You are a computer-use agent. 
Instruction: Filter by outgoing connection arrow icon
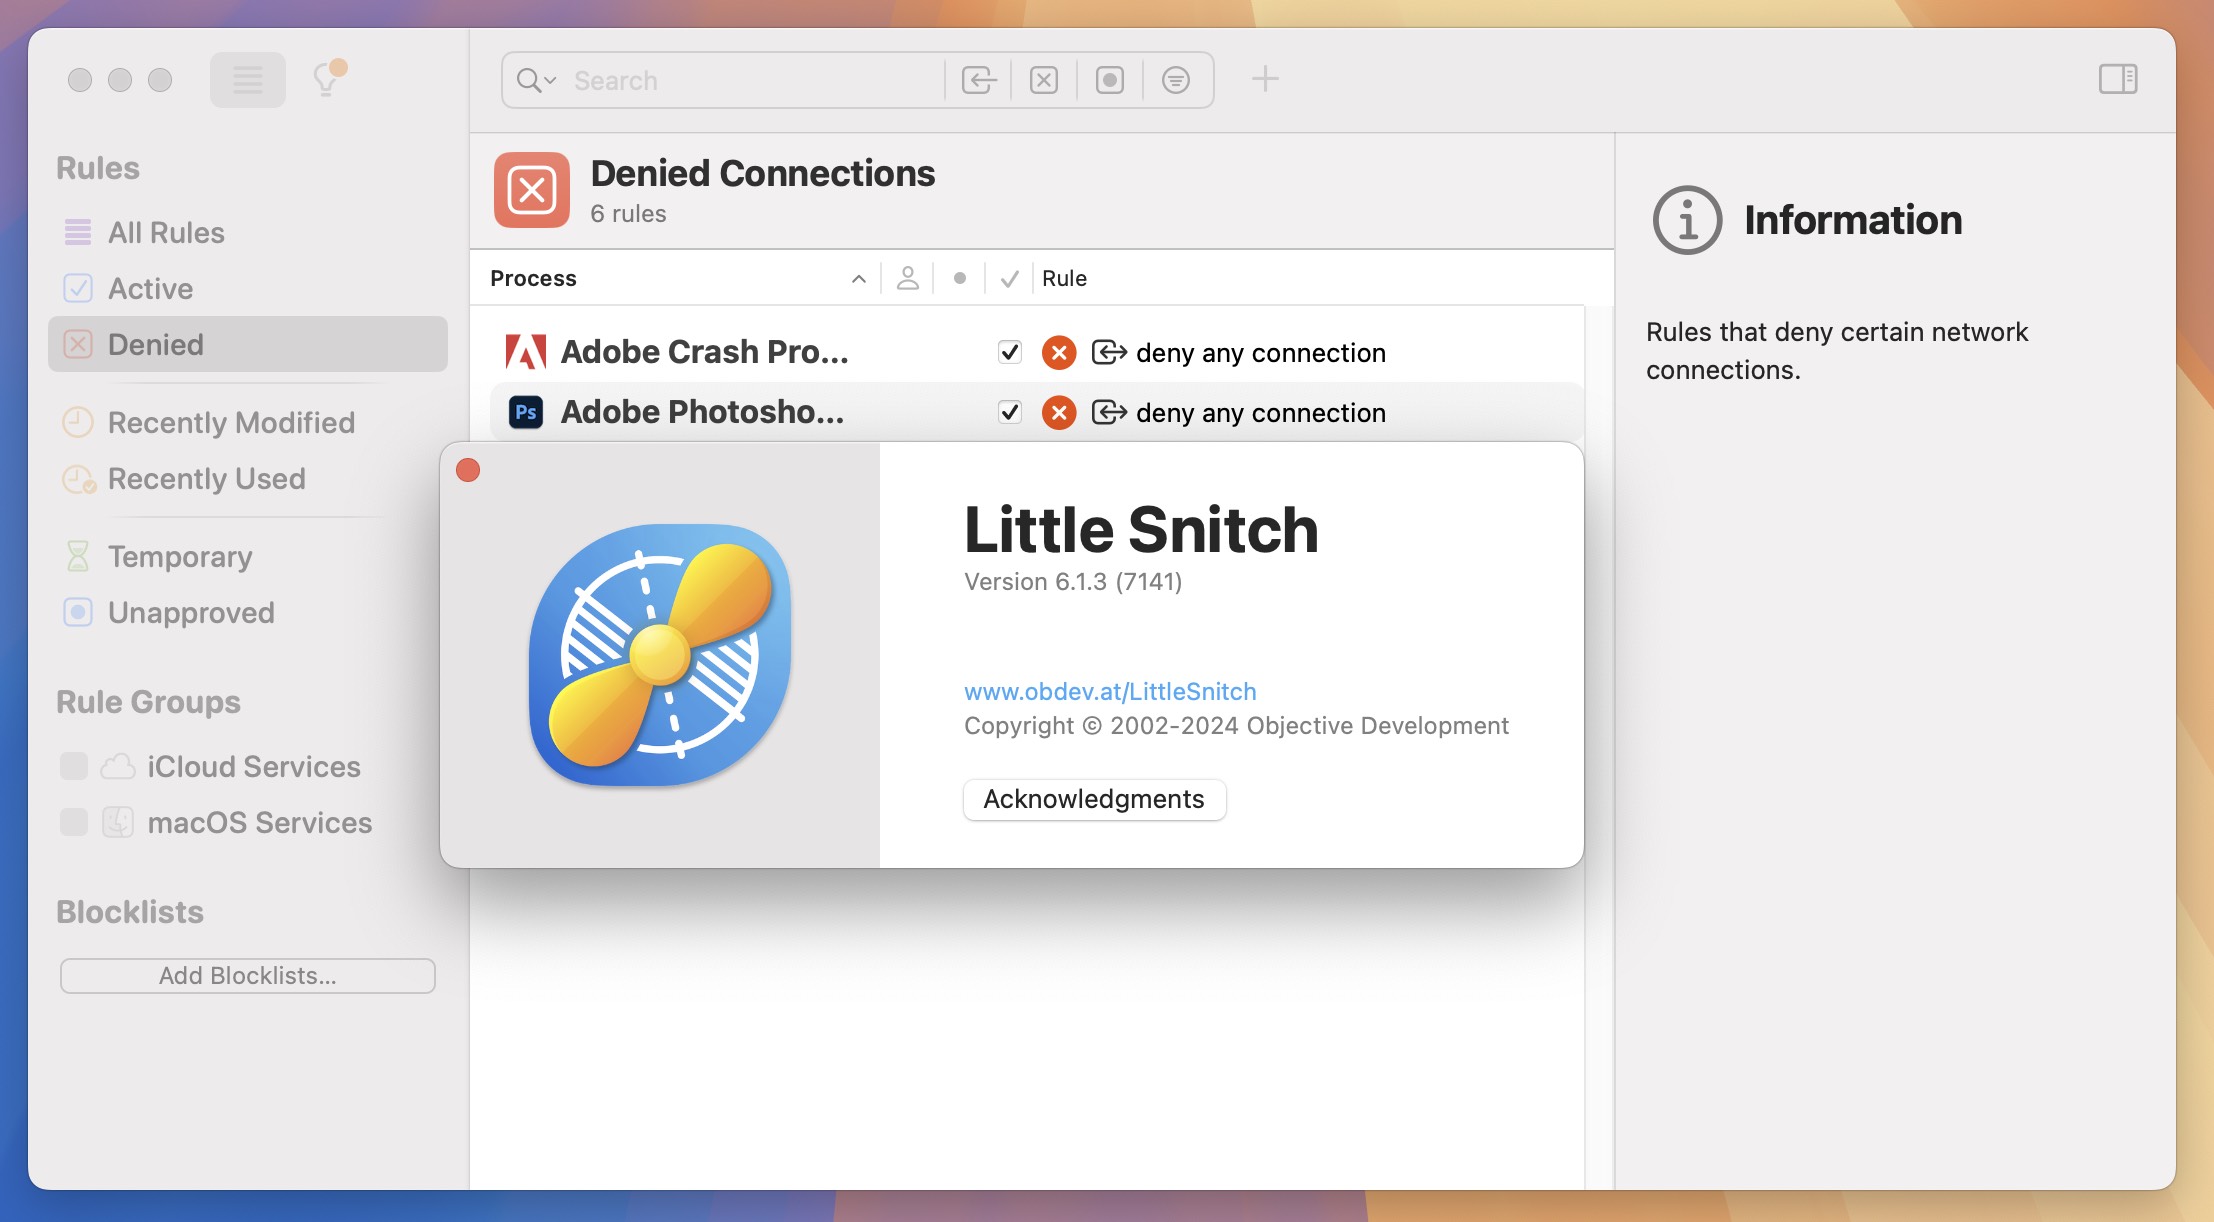point(979,80)
